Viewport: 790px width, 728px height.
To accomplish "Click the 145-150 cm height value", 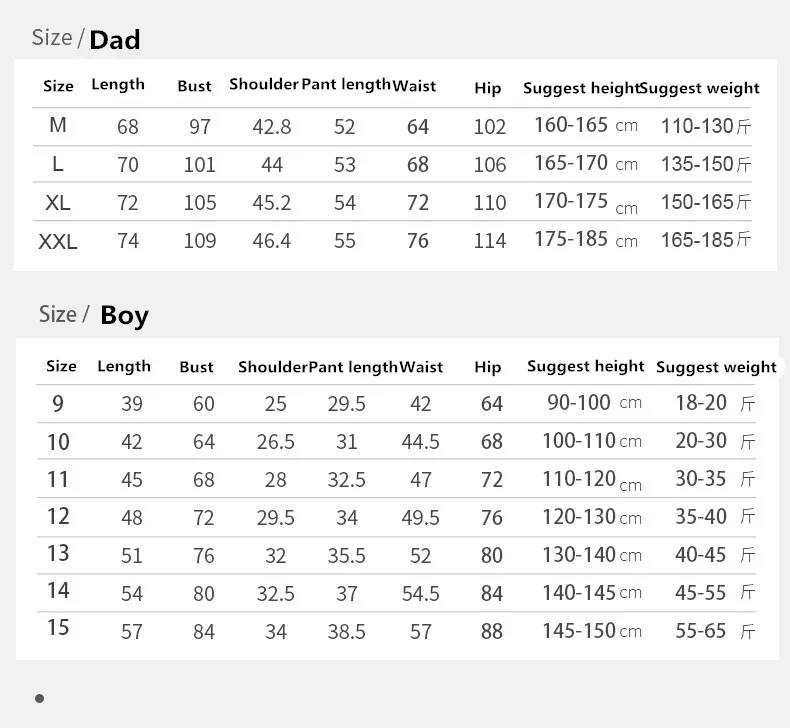I will coord(591,631).
